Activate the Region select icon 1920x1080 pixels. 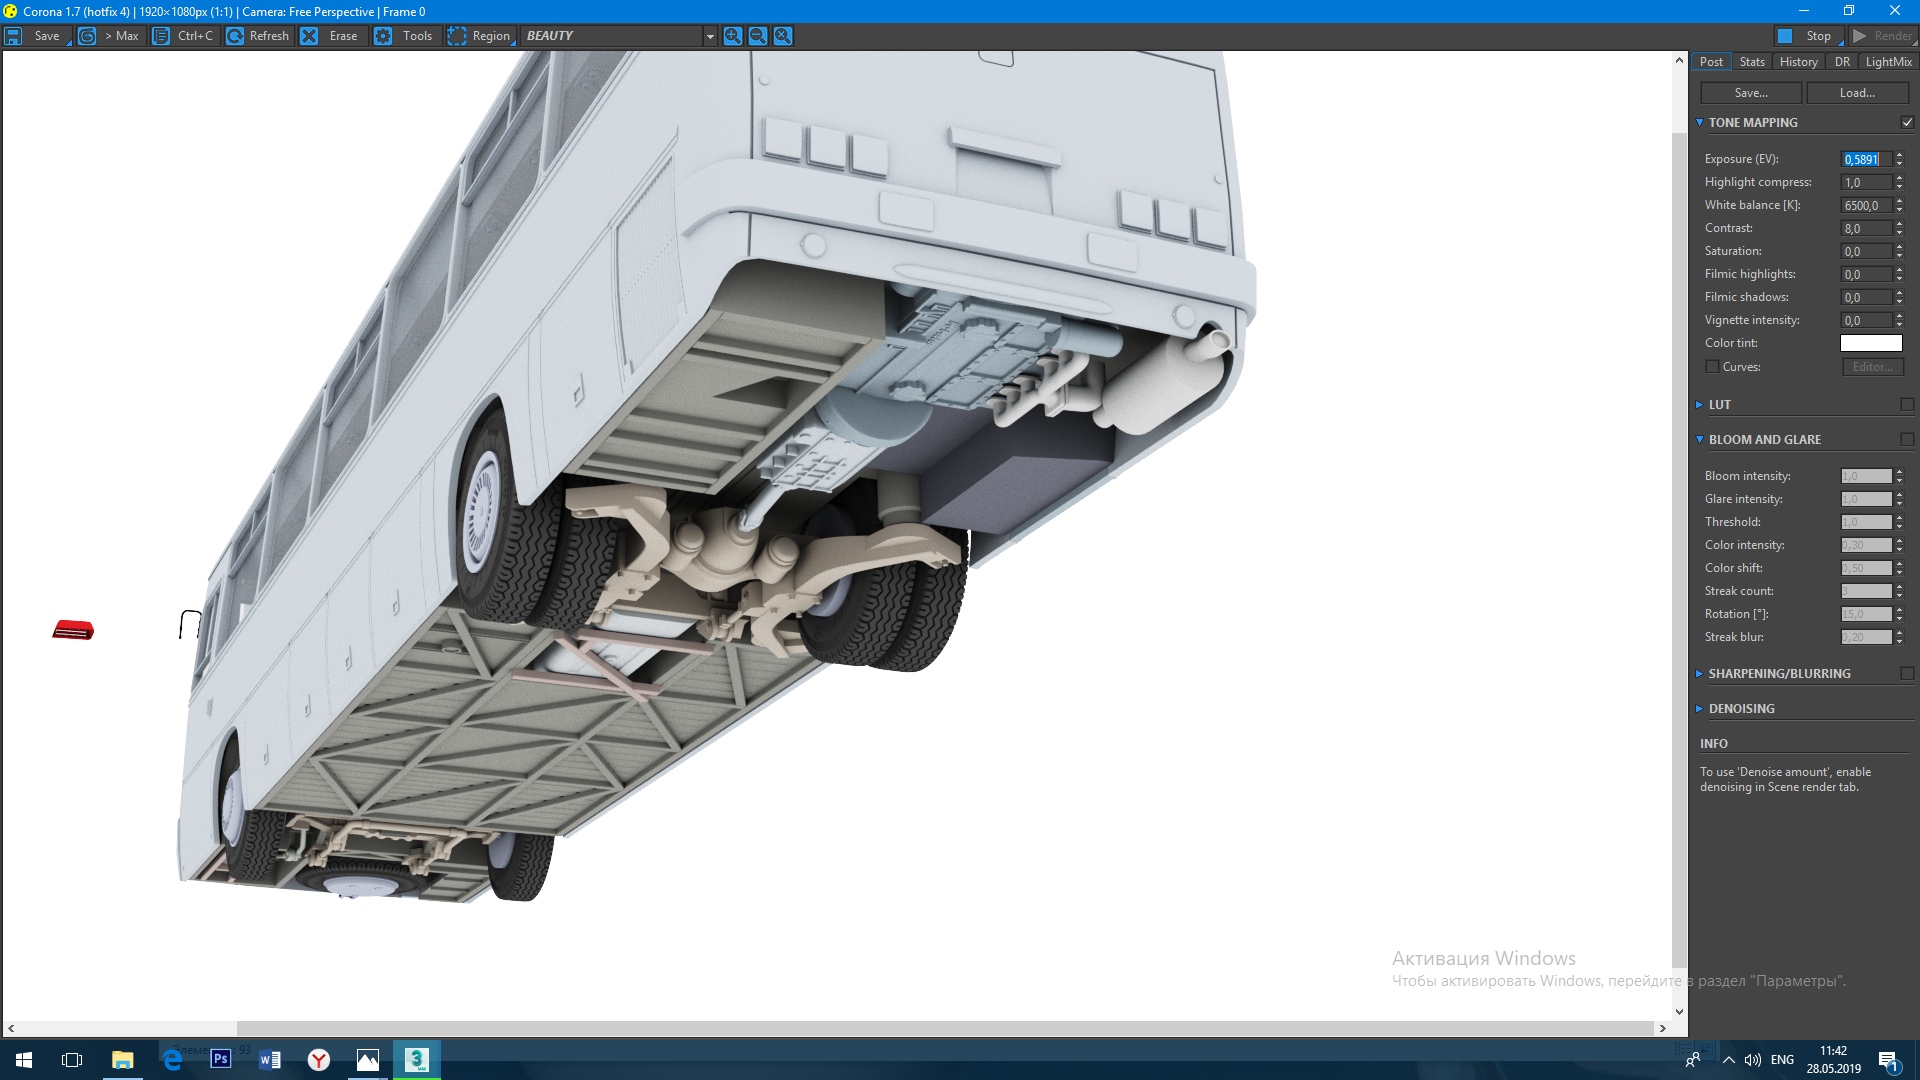[457, 36]
